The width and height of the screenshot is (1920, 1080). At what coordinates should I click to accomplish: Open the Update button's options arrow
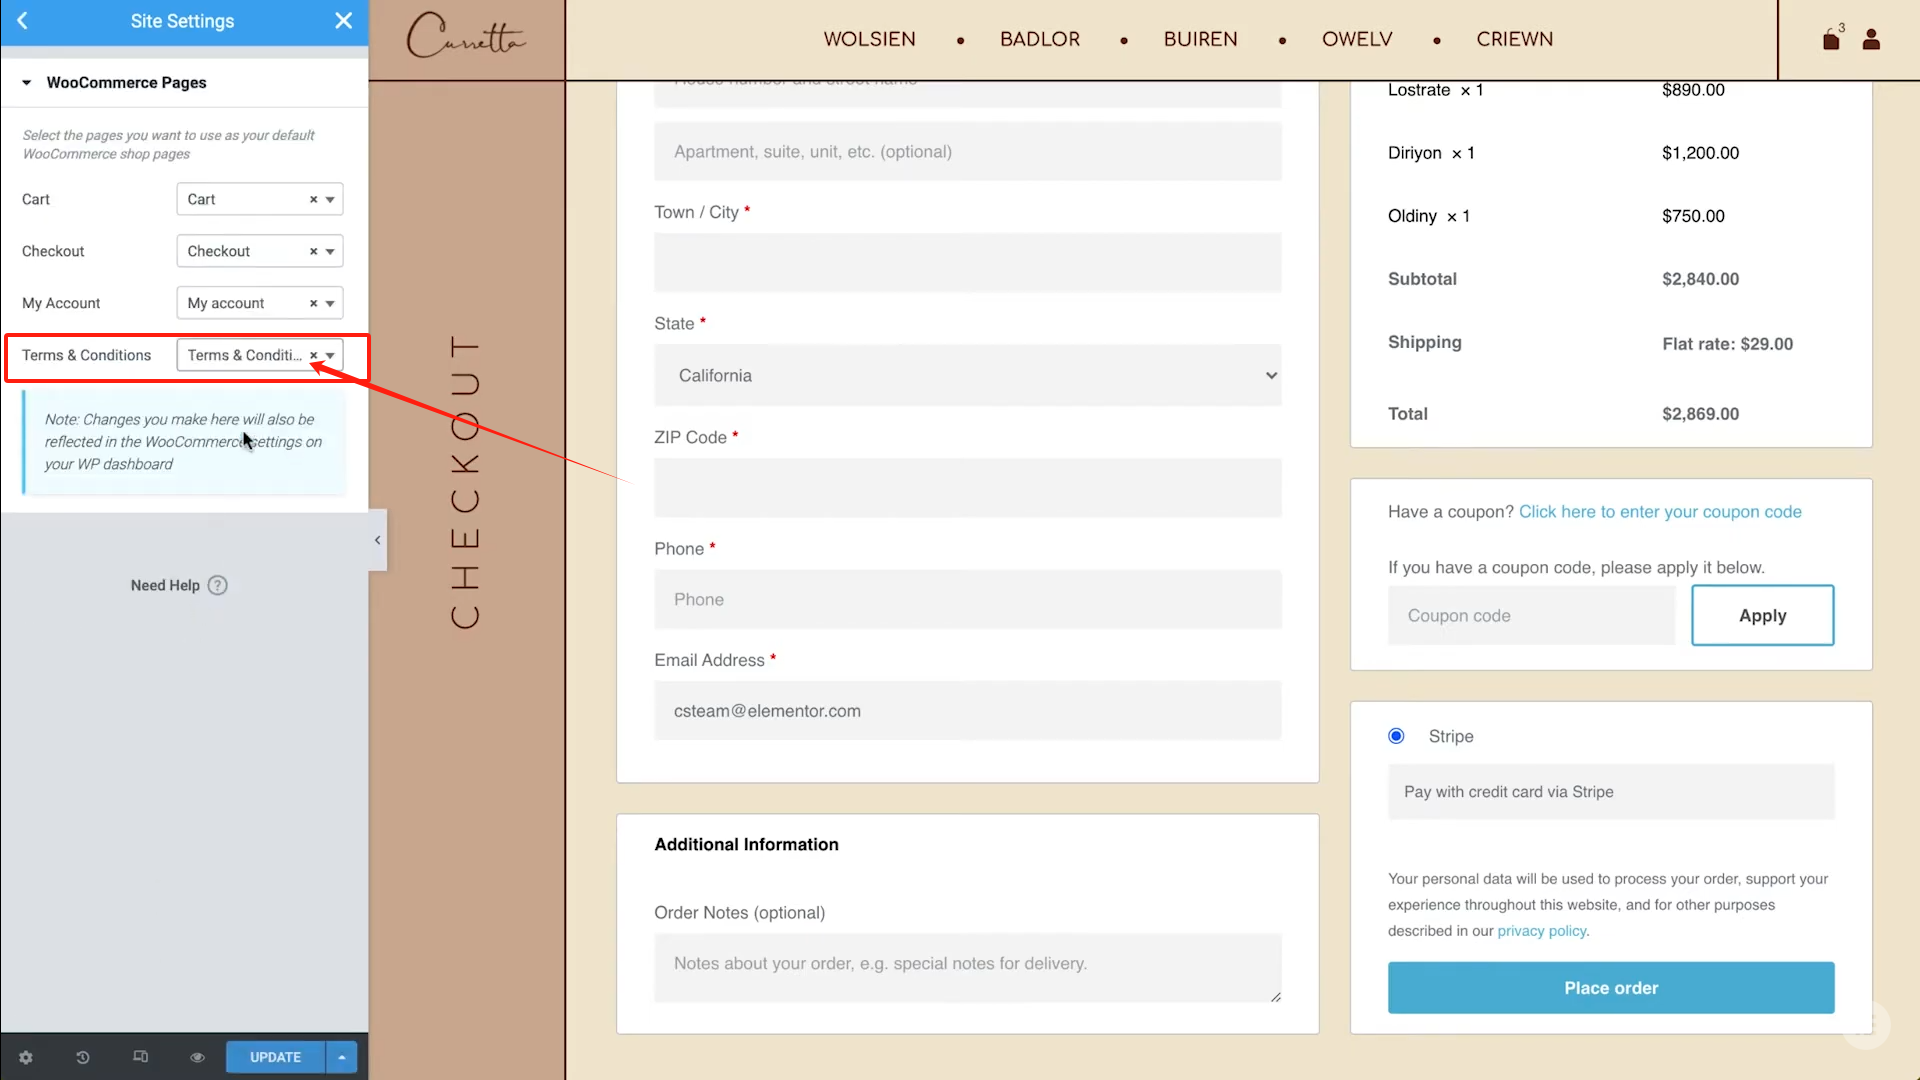coord(341,1057)
